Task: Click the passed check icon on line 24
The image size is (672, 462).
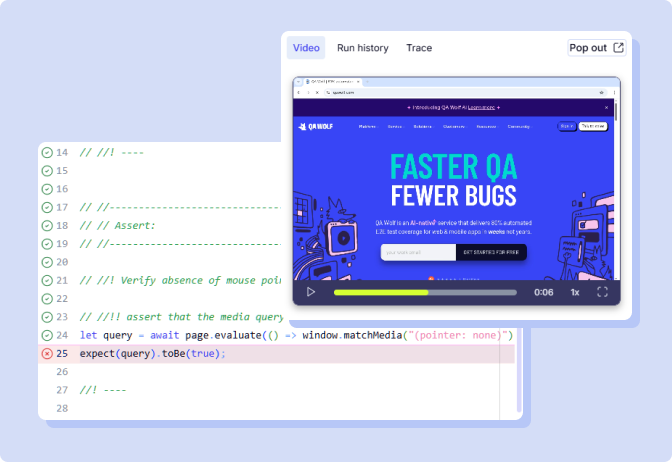Action: 47,335
